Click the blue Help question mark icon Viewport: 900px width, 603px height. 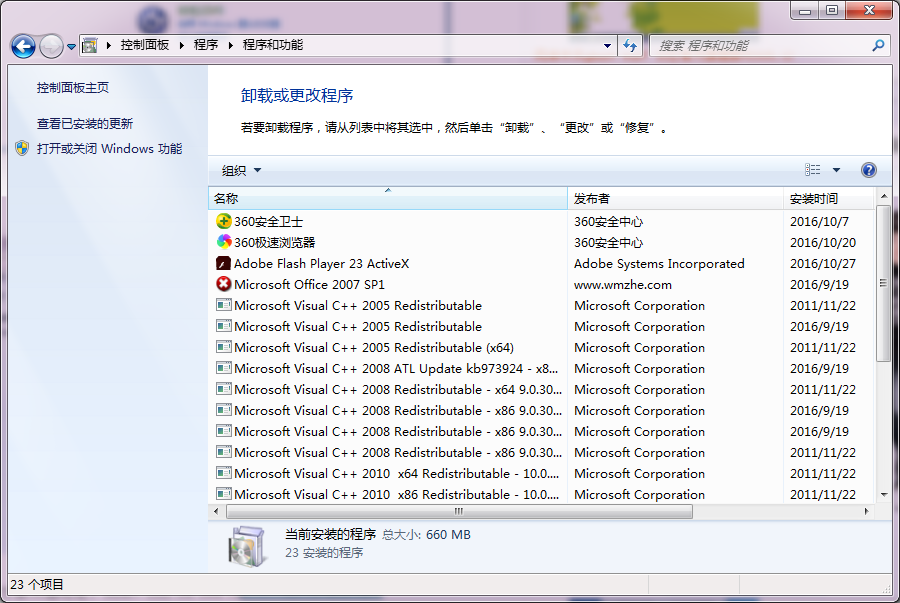[x=868, y=169]
